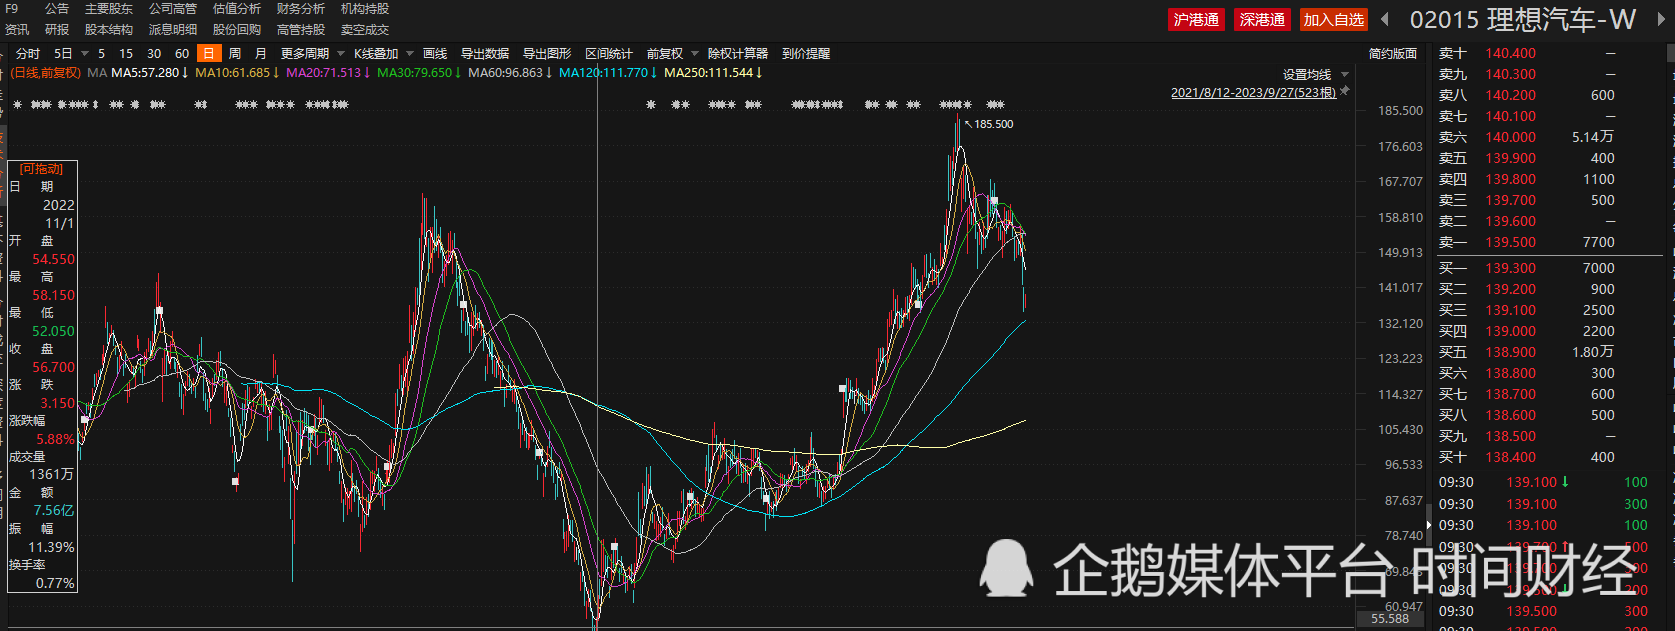Click 卖六 price 140.000
This screenshot has height=631, width=1675.
(1510, 137)
